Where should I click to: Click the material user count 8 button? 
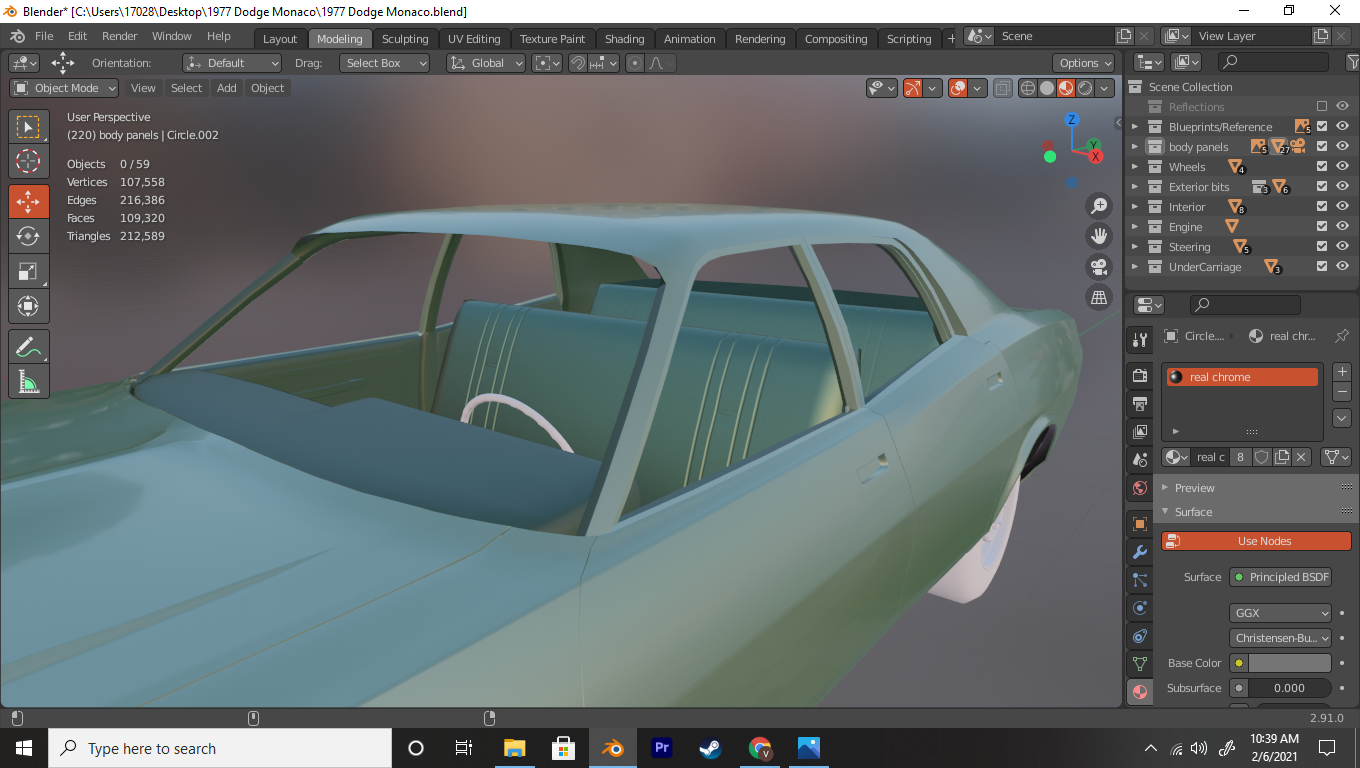(1240, 457)
